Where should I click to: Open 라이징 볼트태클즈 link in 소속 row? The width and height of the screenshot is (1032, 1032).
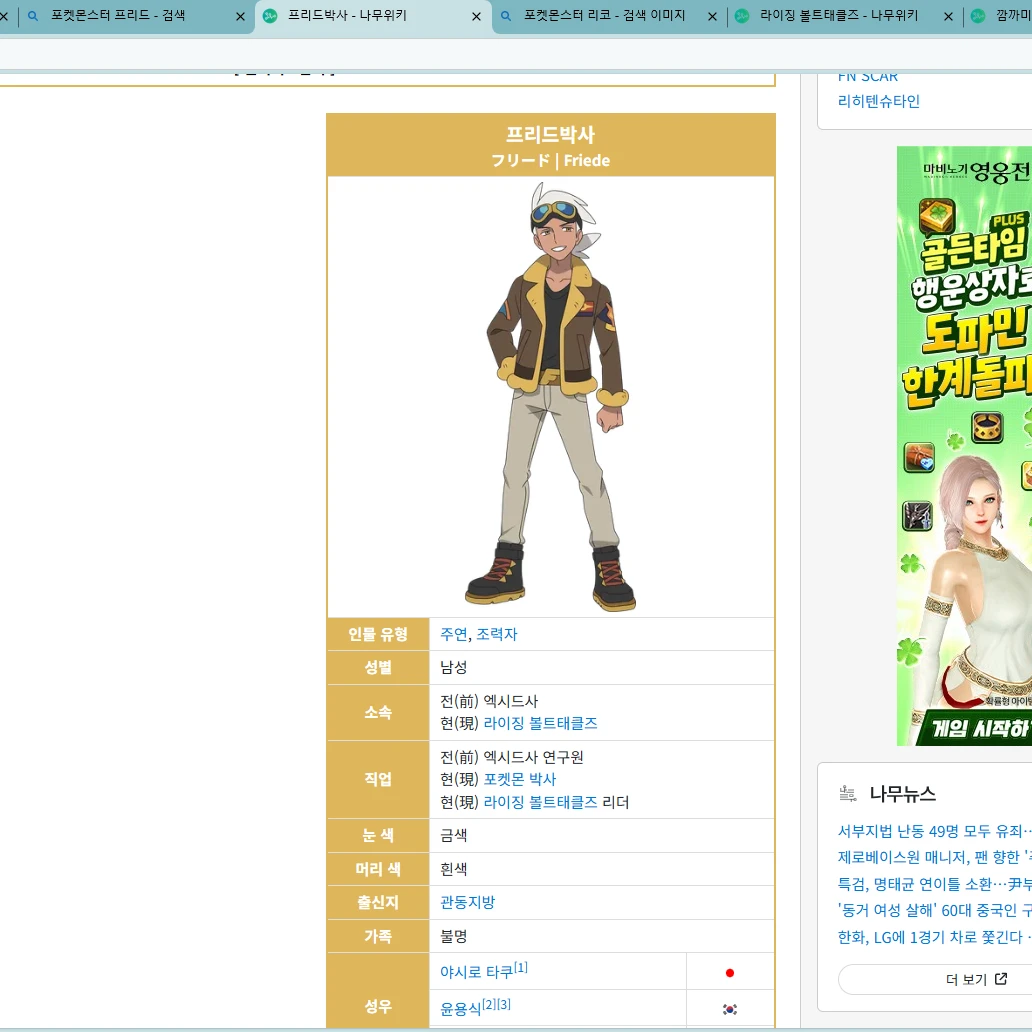coord(540,723)
